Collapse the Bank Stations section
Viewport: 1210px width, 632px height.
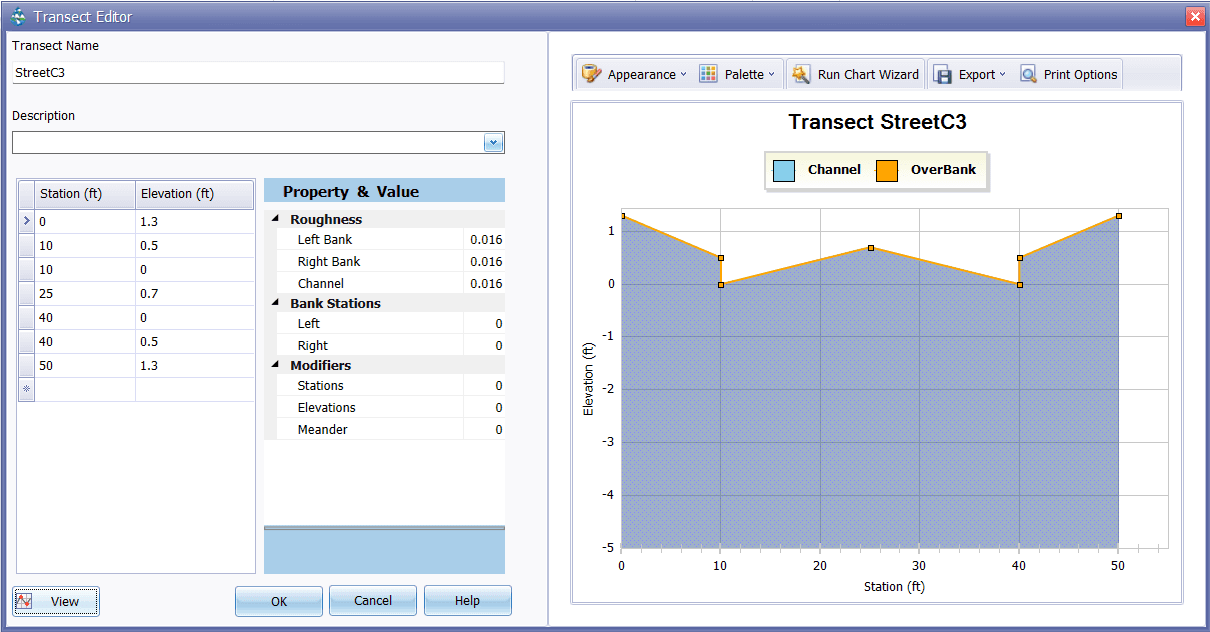[x=277, y=303]
